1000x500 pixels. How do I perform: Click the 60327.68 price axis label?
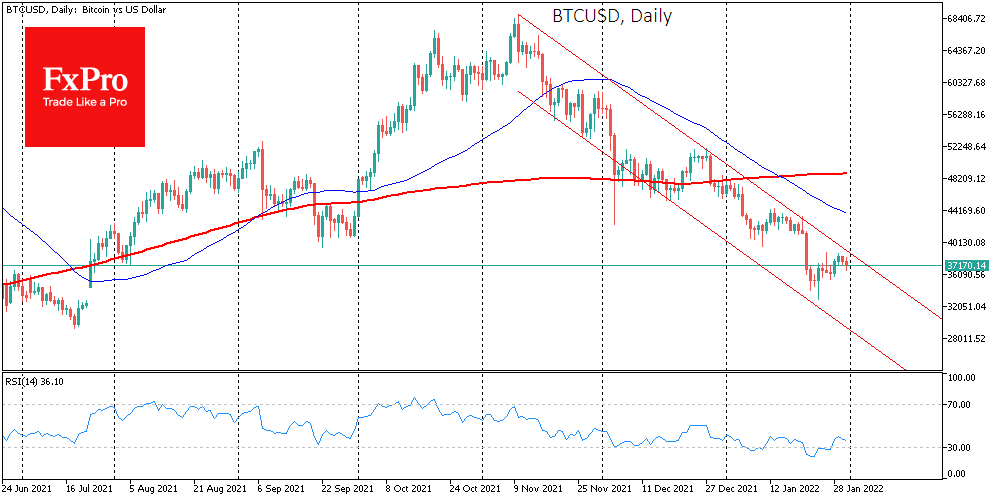pos(967,83)
